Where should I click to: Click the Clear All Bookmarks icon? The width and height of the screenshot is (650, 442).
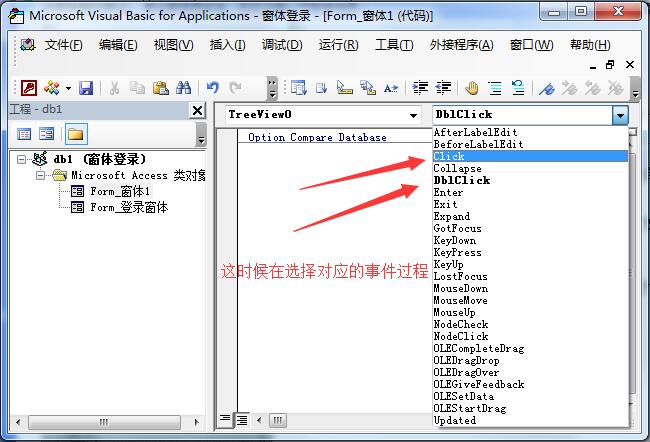click(616, 88)
